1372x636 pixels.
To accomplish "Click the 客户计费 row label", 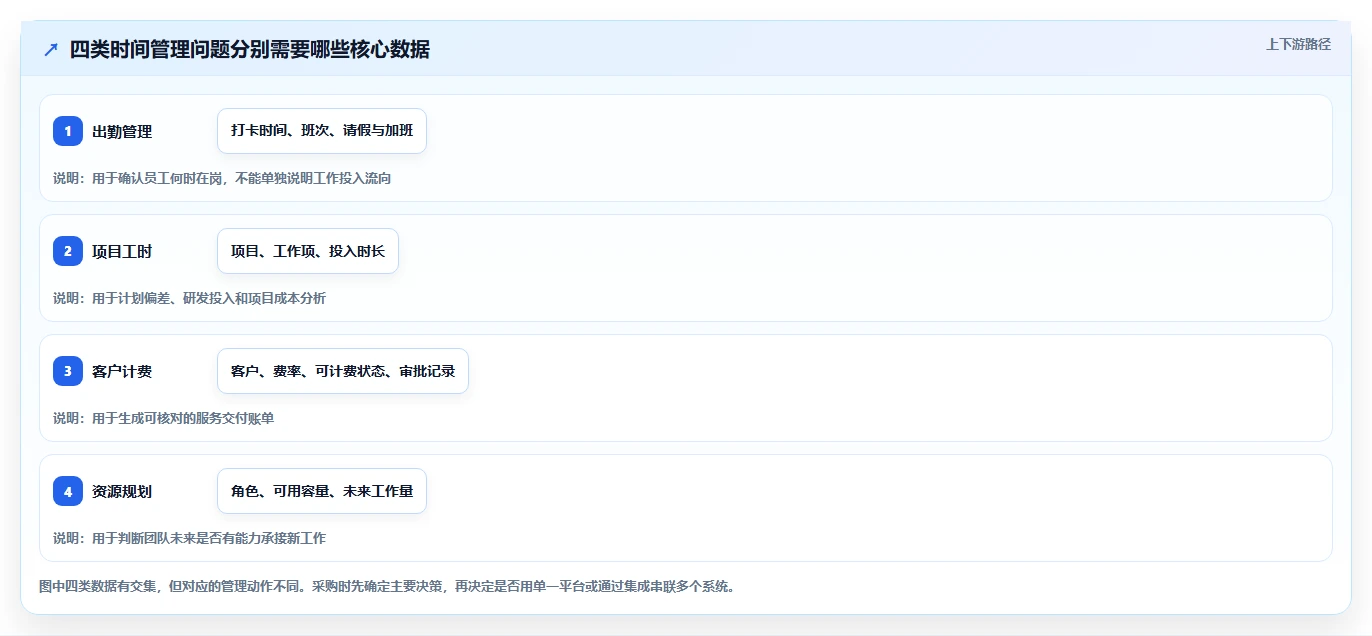I will coord(122,372).
